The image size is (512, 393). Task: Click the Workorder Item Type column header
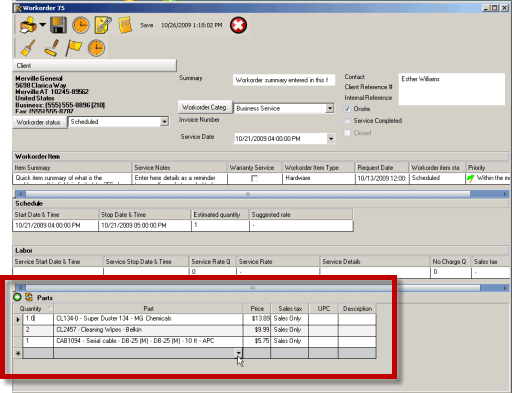pyautogui.click(x=318, y=168)
